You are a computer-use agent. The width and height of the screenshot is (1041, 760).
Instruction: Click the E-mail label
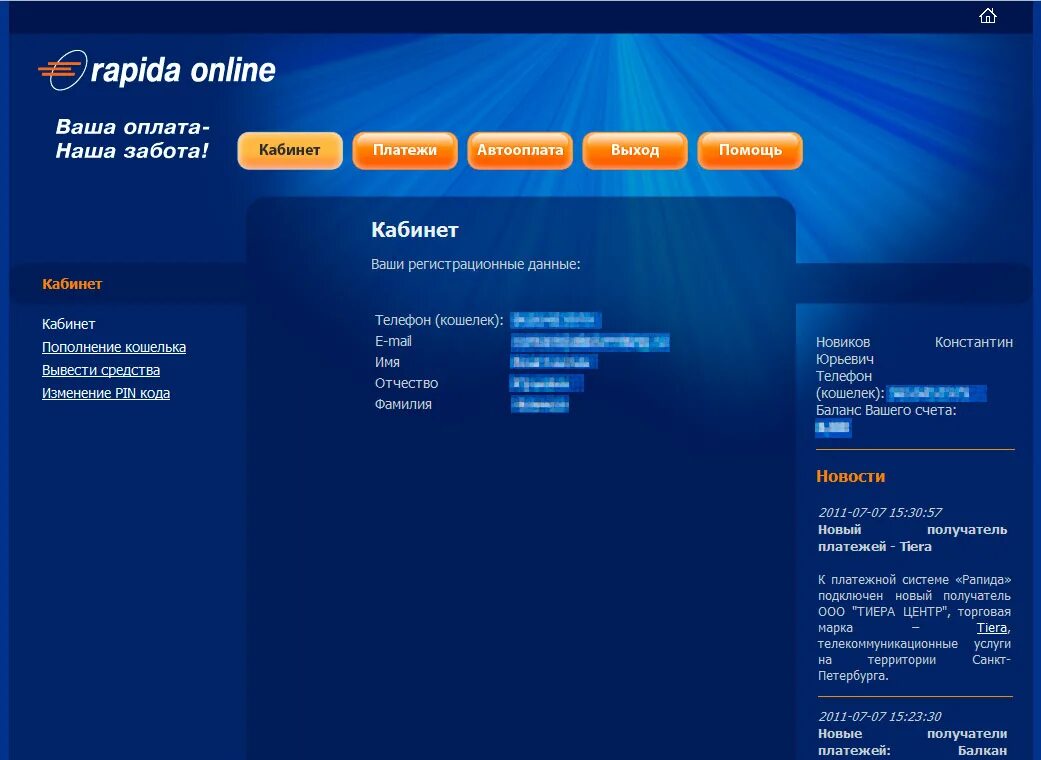click(393, 341)
